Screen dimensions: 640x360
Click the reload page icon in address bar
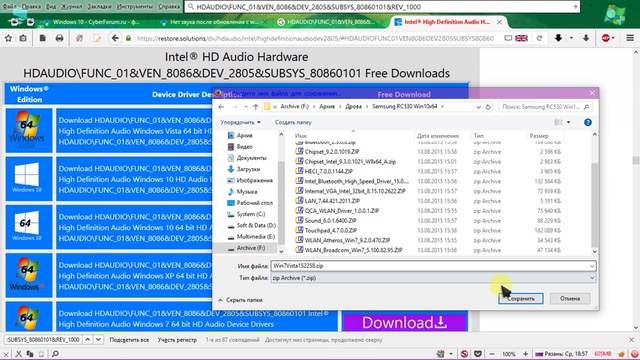pyautogui.click(x=539, y=38)
